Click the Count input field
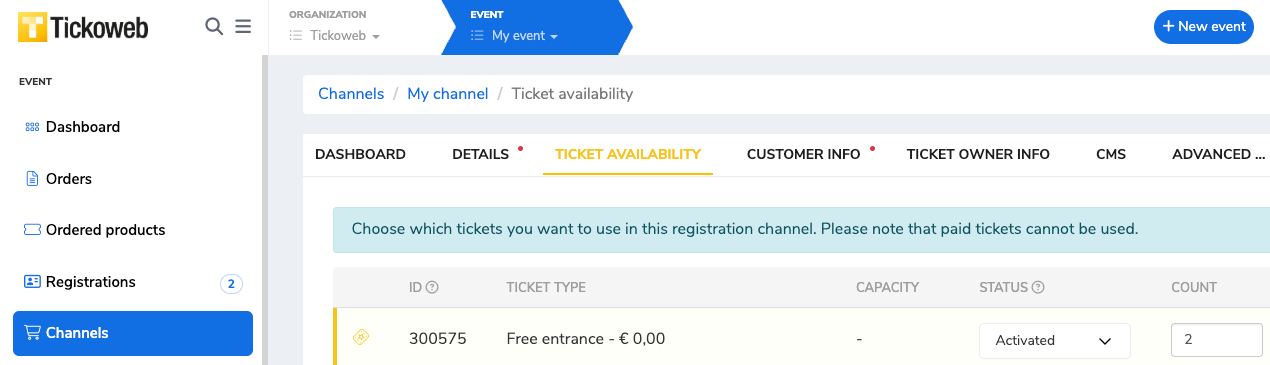 [1217, 340]
